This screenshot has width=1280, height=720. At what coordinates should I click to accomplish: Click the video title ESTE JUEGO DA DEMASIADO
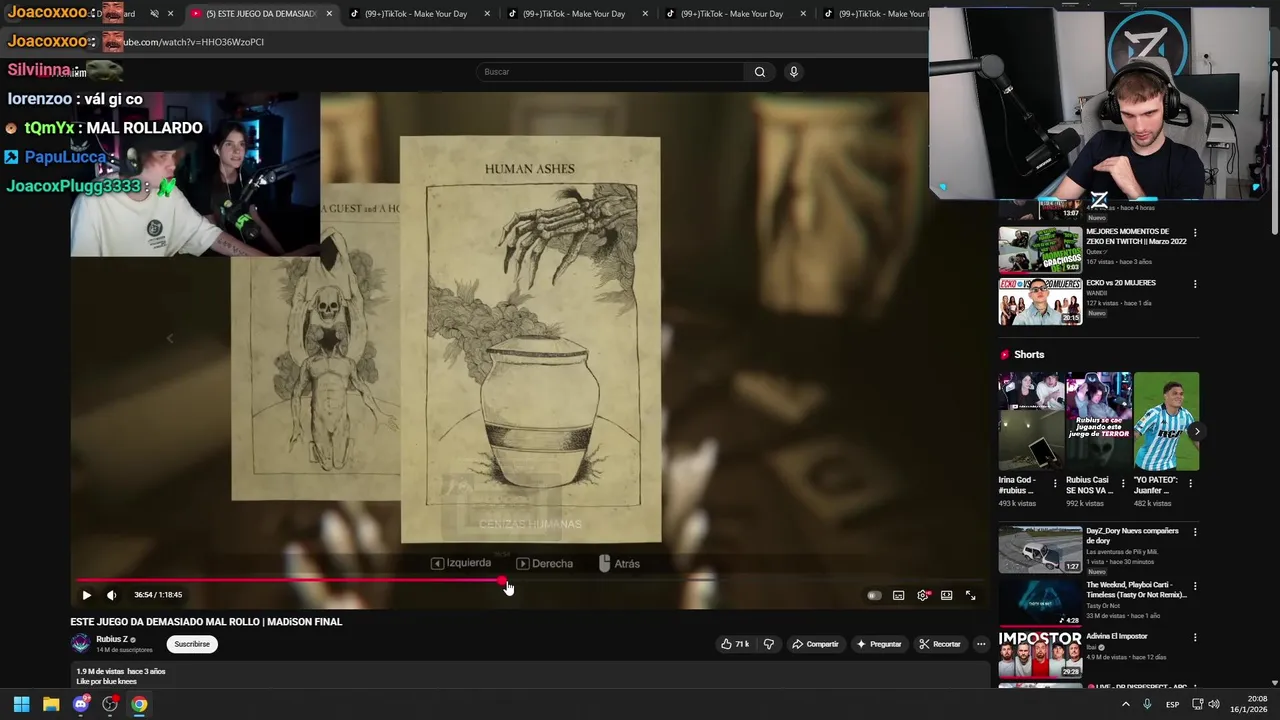click(x=206, y=622)
